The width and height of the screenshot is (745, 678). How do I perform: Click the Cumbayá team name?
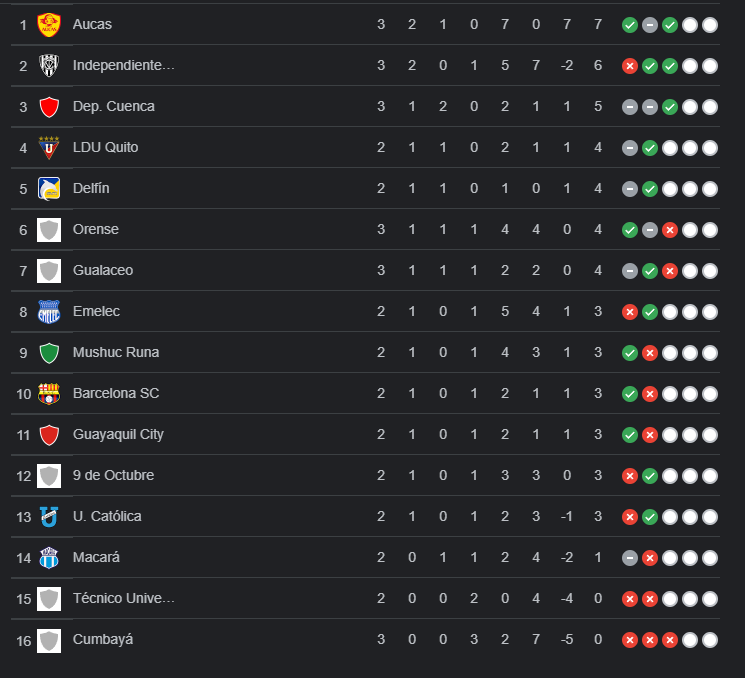click(103, 639)
